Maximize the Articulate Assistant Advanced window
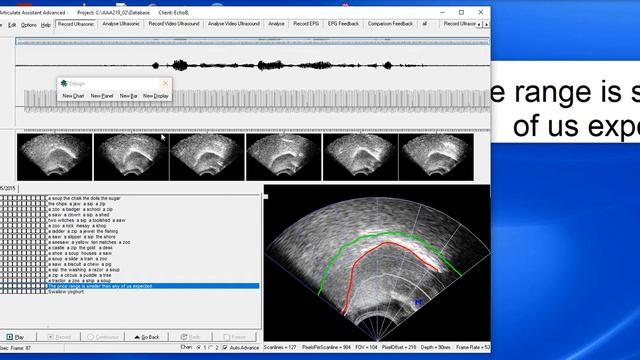The height and width of the screenshot is (360, 640). tap(461, 13)
